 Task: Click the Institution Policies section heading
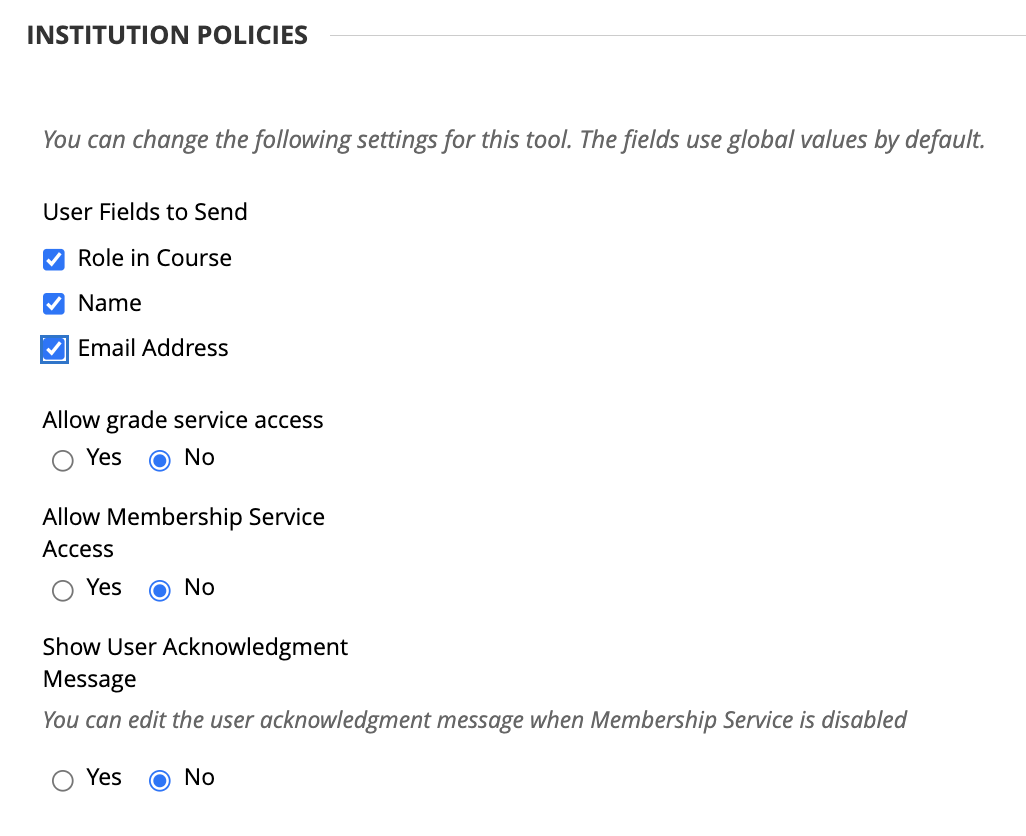[x=167, y=36]
